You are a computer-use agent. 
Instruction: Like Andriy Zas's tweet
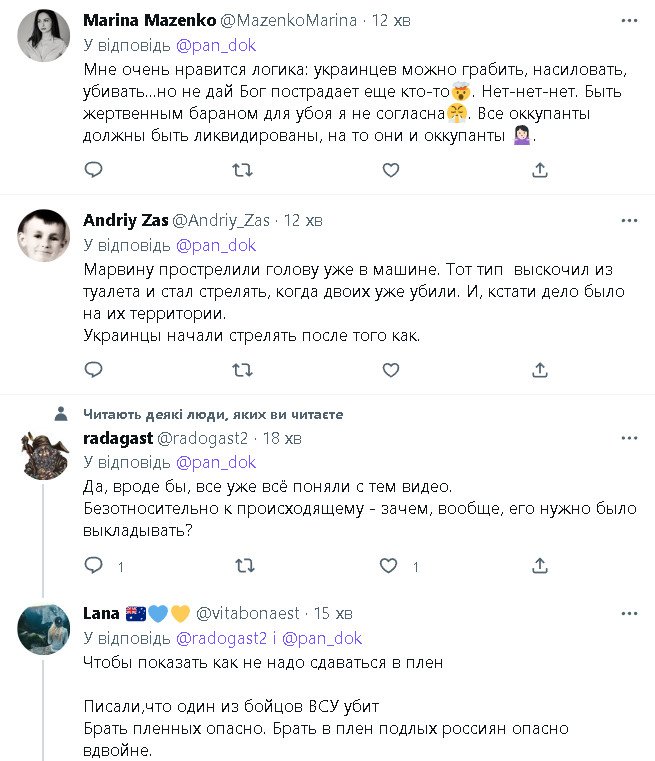coord(390,370)
